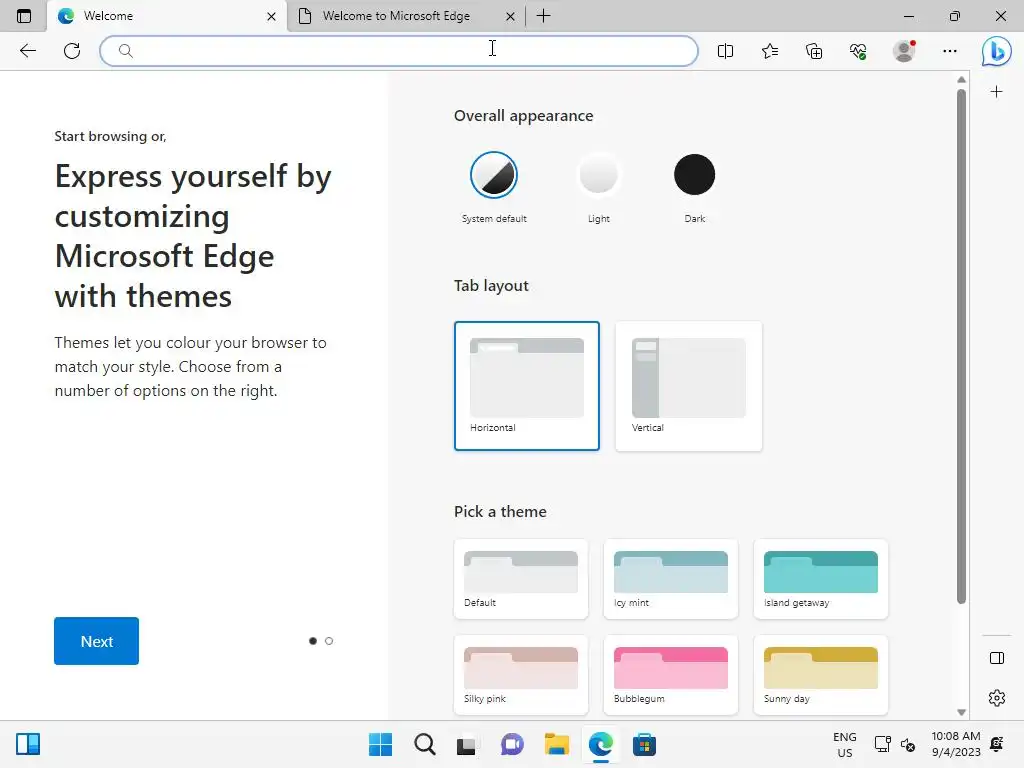Open the profile avatar icon
The height and width of the screenshot is (768, 1024).
coord(904,51)
